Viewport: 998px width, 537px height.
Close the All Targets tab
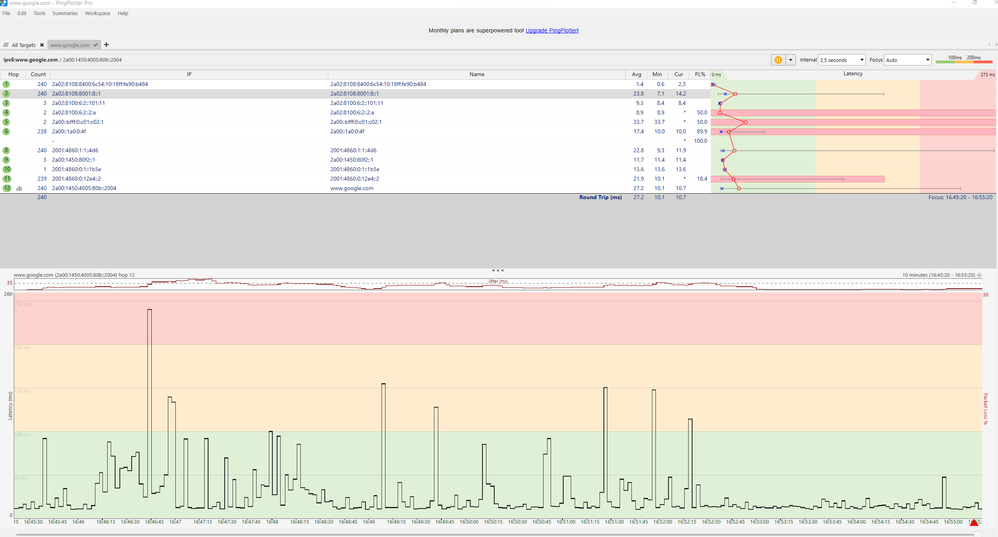click(x=42, y=45)
